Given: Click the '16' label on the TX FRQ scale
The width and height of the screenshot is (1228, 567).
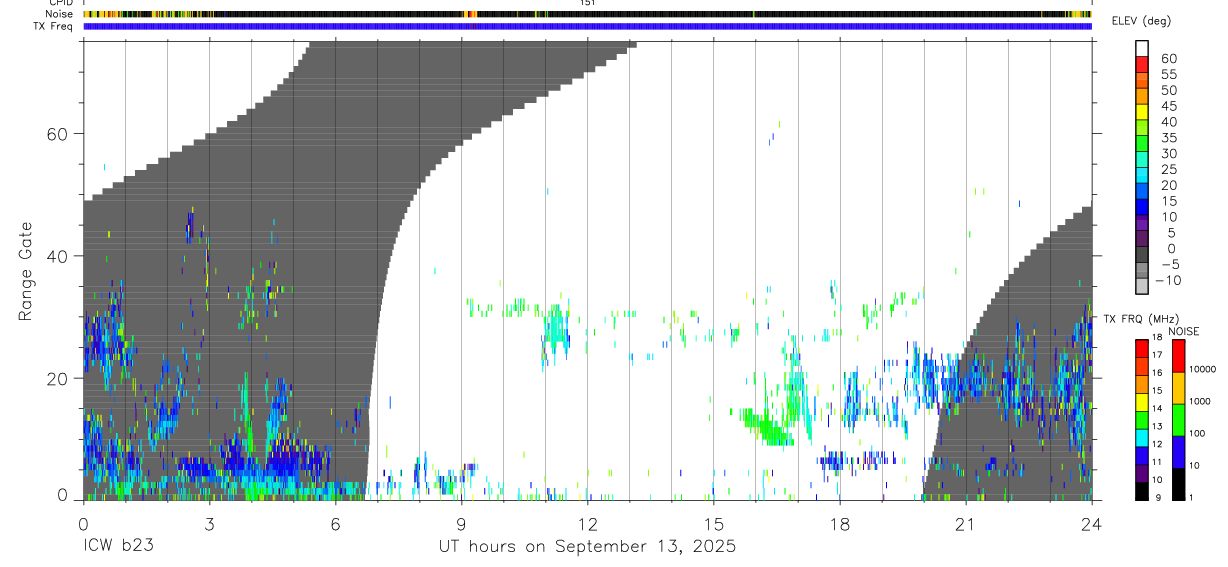Looking at the screenshot, I should 1159,373.
